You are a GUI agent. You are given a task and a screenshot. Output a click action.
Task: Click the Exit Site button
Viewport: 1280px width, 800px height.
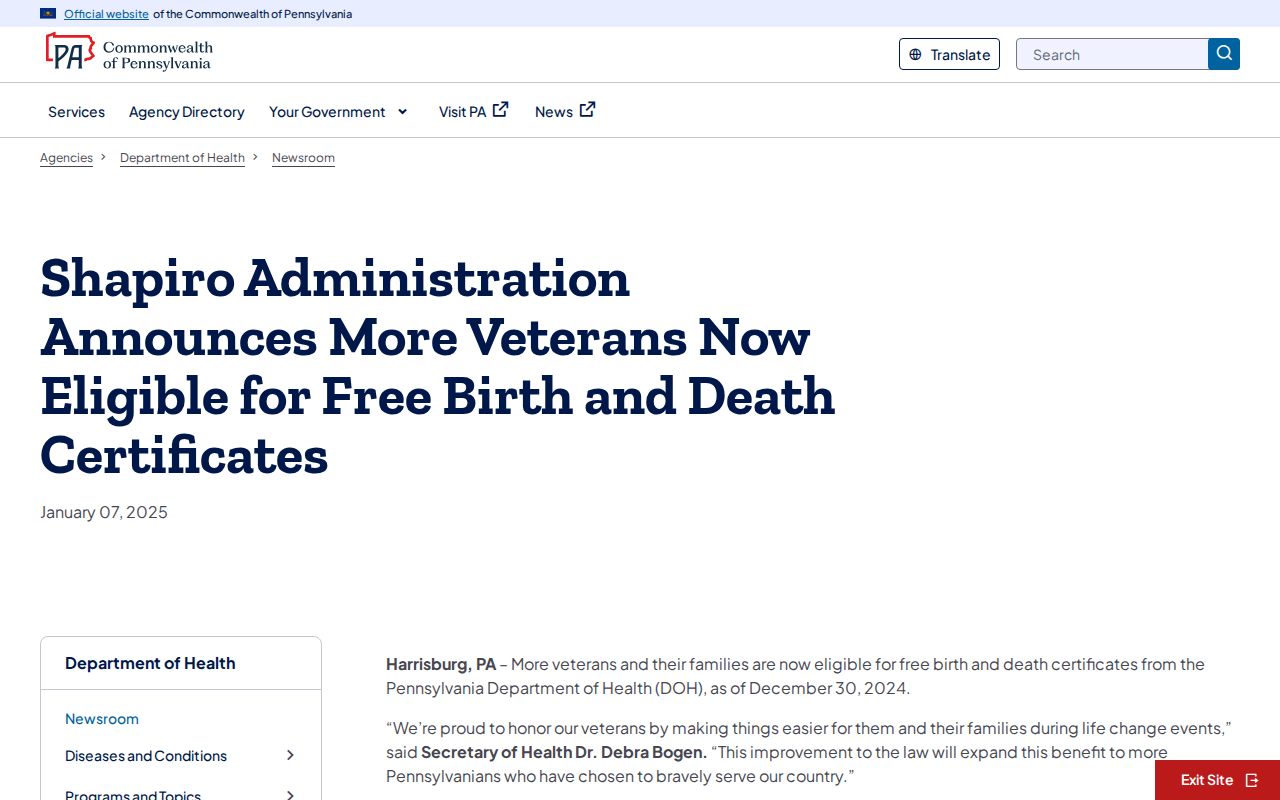[x=1217, y=780]
